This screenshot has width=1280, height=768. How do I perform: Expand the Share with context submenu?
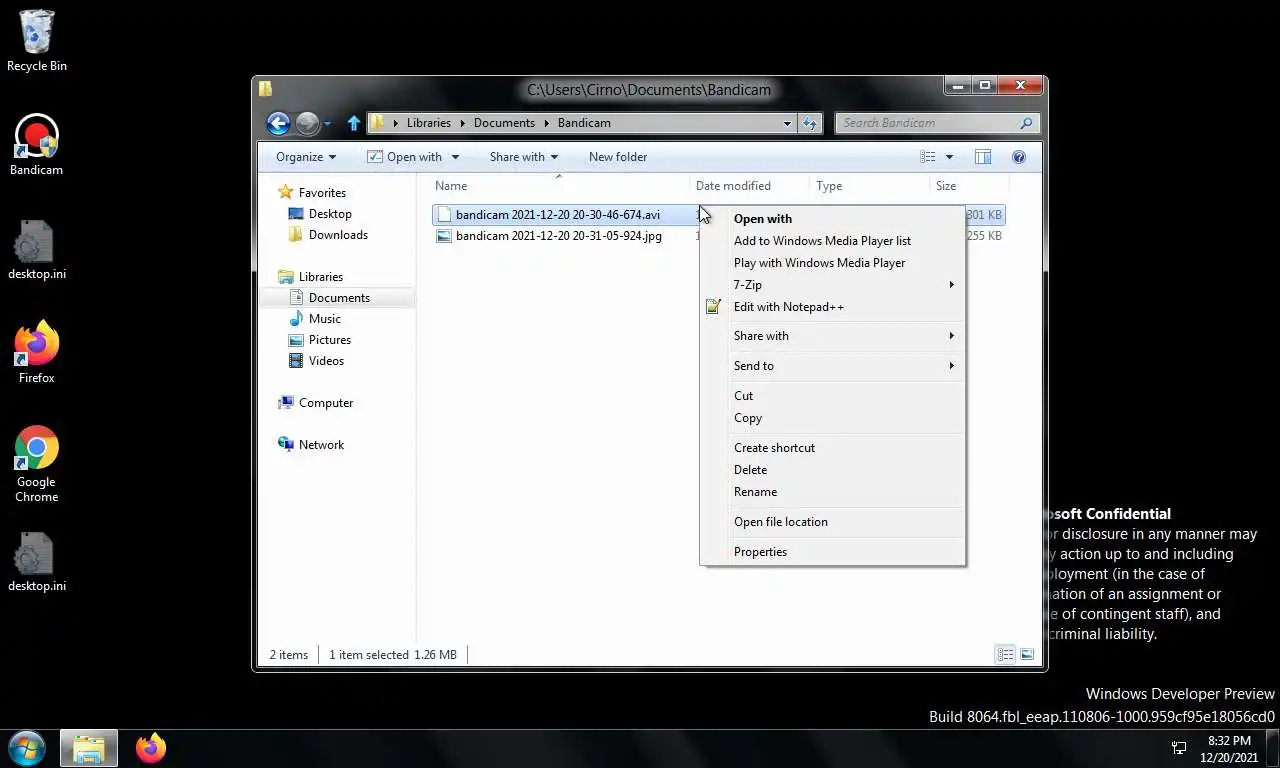[x=832, y=336]
